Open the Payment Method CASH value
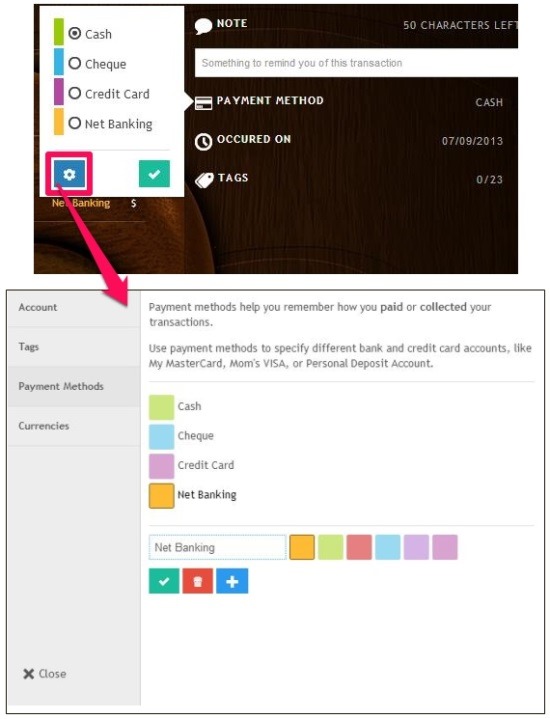The width and height of the screenshot is (550, 719). 489,102
